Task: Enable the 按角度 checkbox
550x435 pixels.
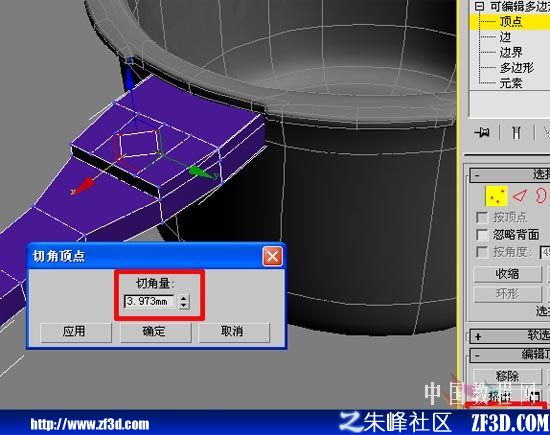Action: coord(482,252)
